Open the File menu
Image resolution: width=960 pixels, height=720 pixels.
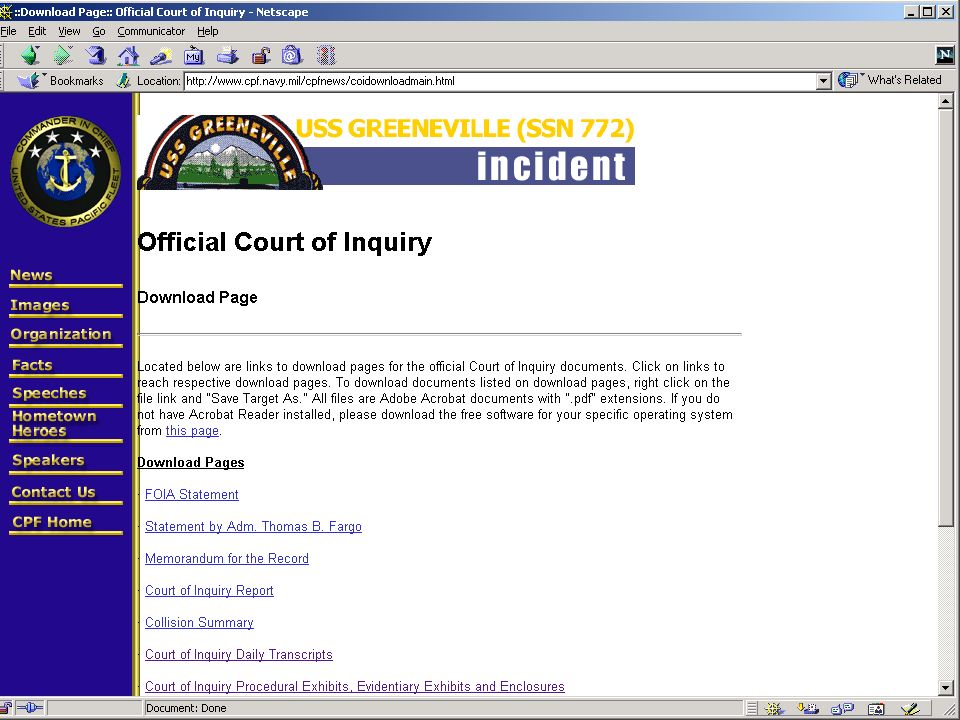[8, 31]
